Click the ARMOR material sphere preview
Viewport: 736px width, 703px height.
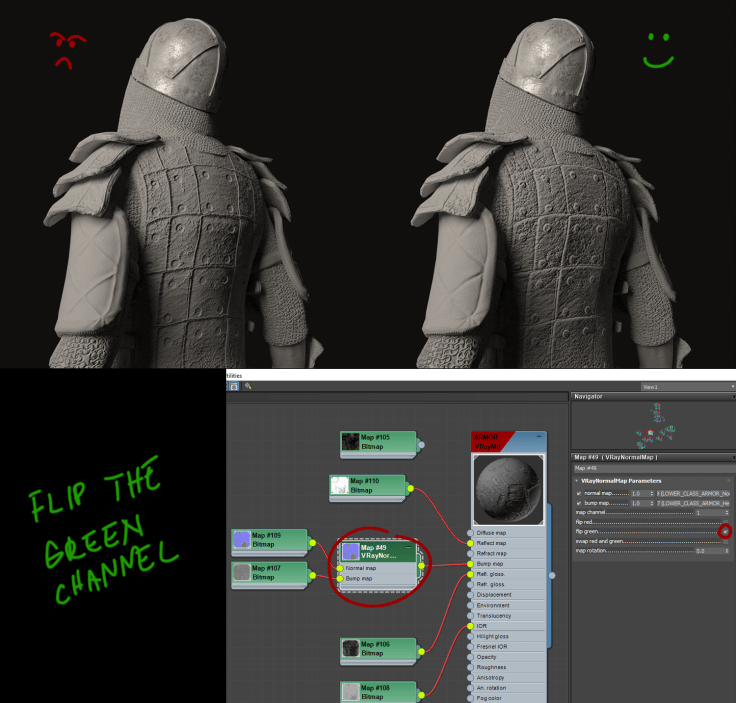pyautogui.click(x=508, y=490)
